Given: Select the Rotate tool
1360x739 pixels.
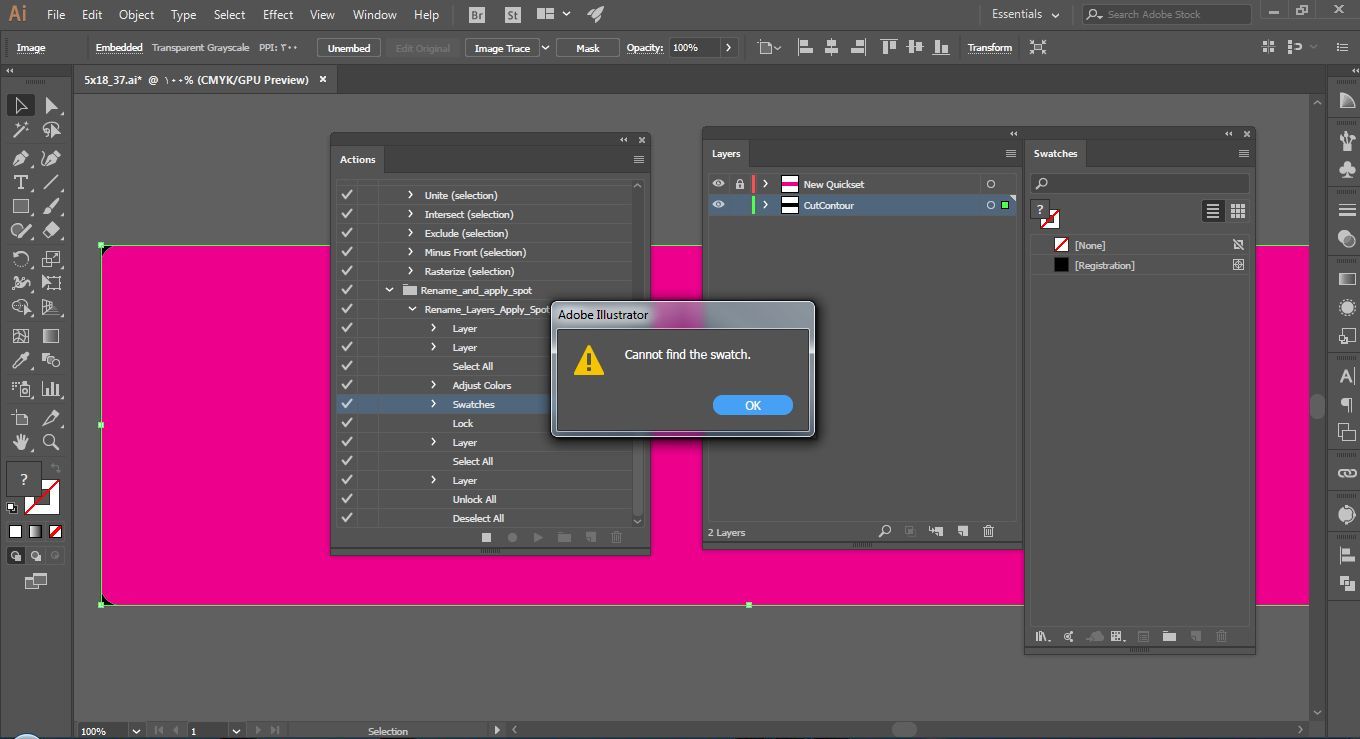Looking at the screenshot, I should pos(20,259).
